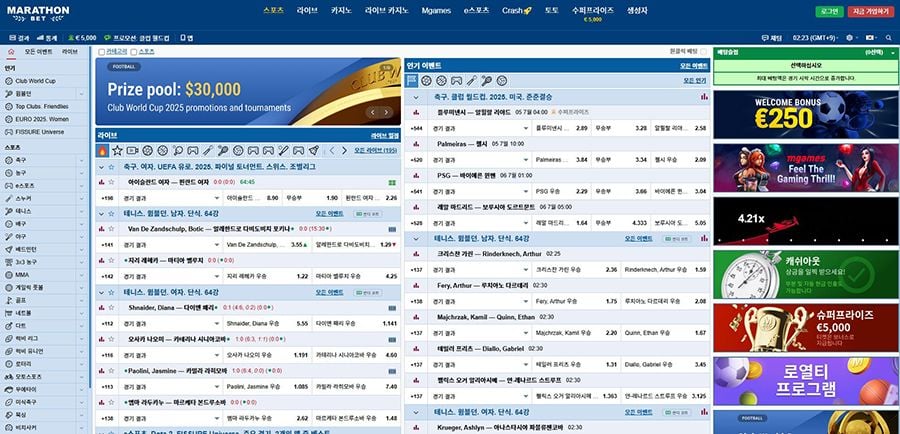Enable 원클릭 베팅 one-click betting checkbox
900x434 pixels.
[x=703, y=52]
